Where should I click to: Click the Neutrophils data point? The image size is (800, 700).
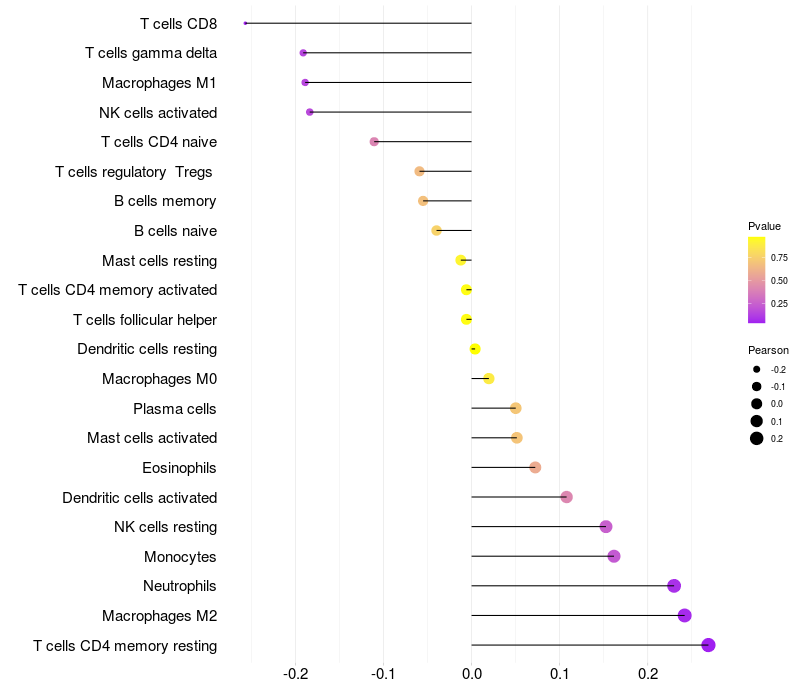coord(674,586)
